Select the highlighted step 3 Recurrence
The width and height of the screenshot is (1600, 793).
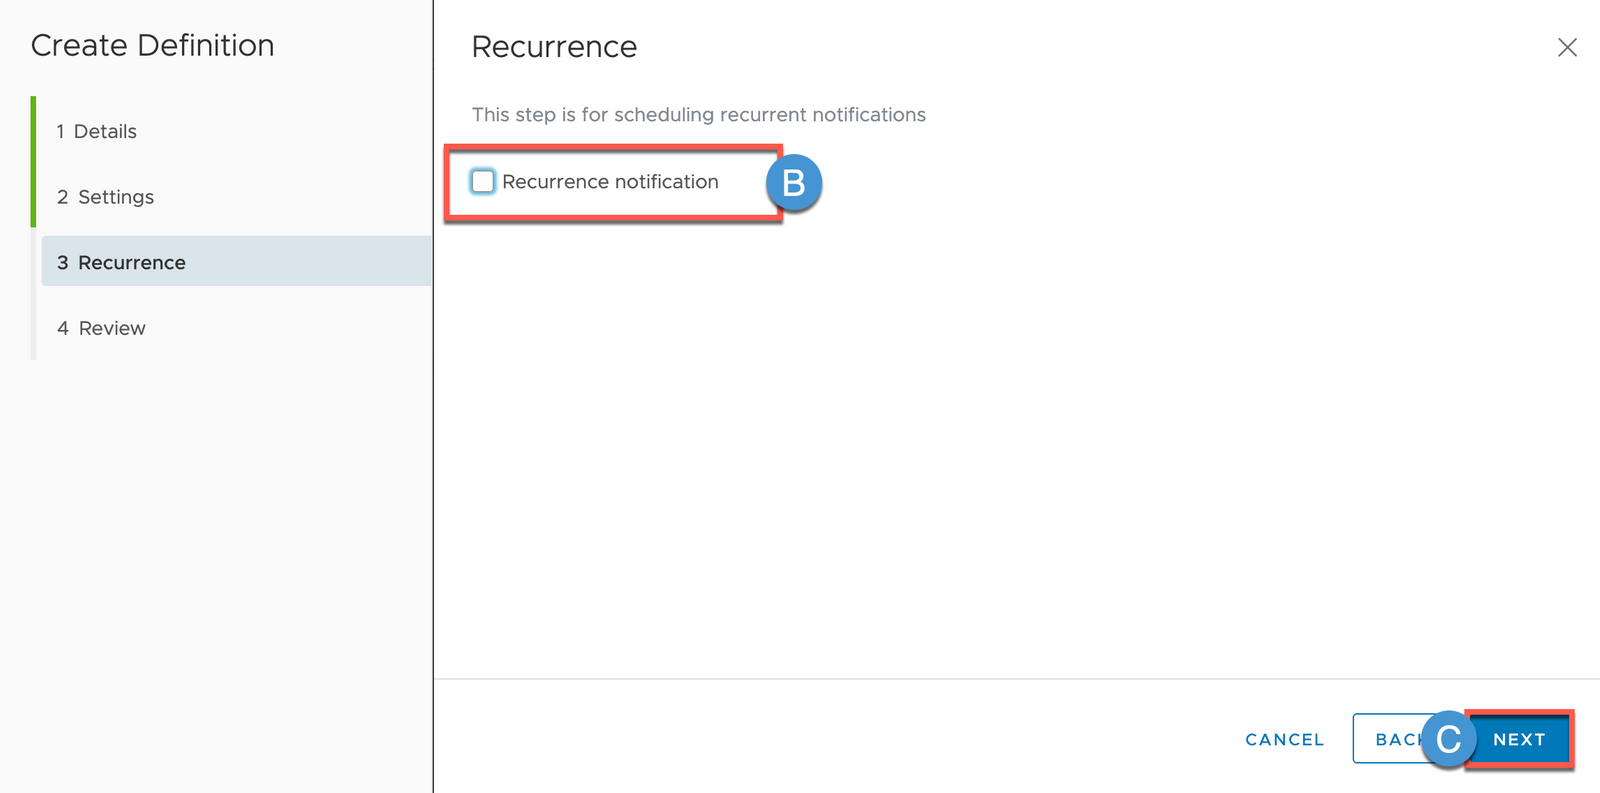tap(132, 263)
